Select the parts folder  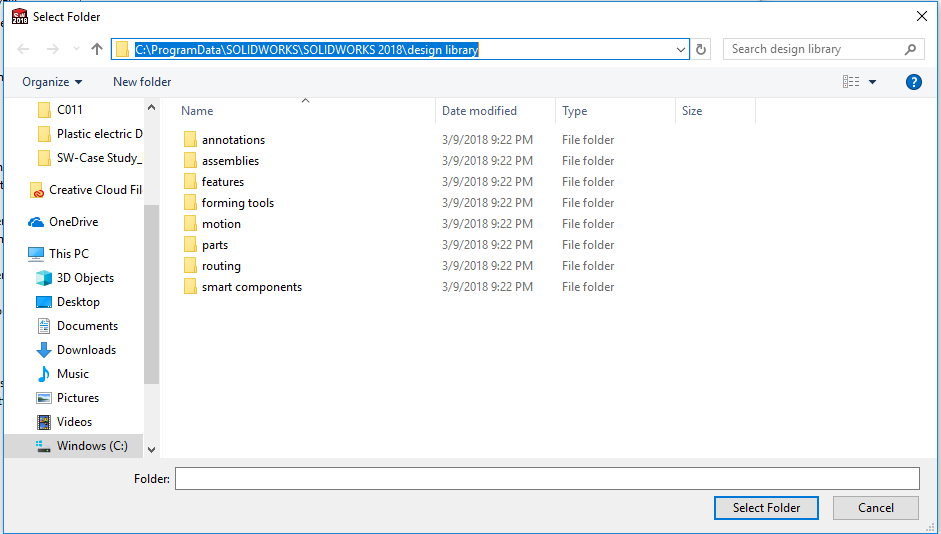click(215, 245)
